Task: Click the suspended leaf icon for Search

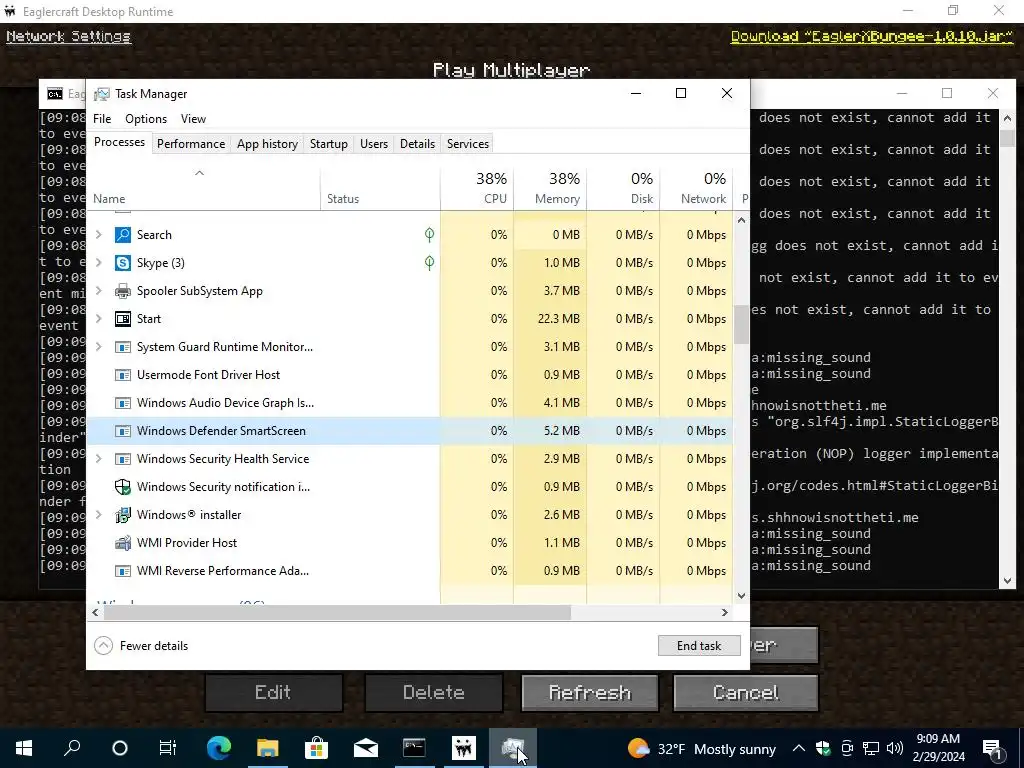Action: (429, 234)
